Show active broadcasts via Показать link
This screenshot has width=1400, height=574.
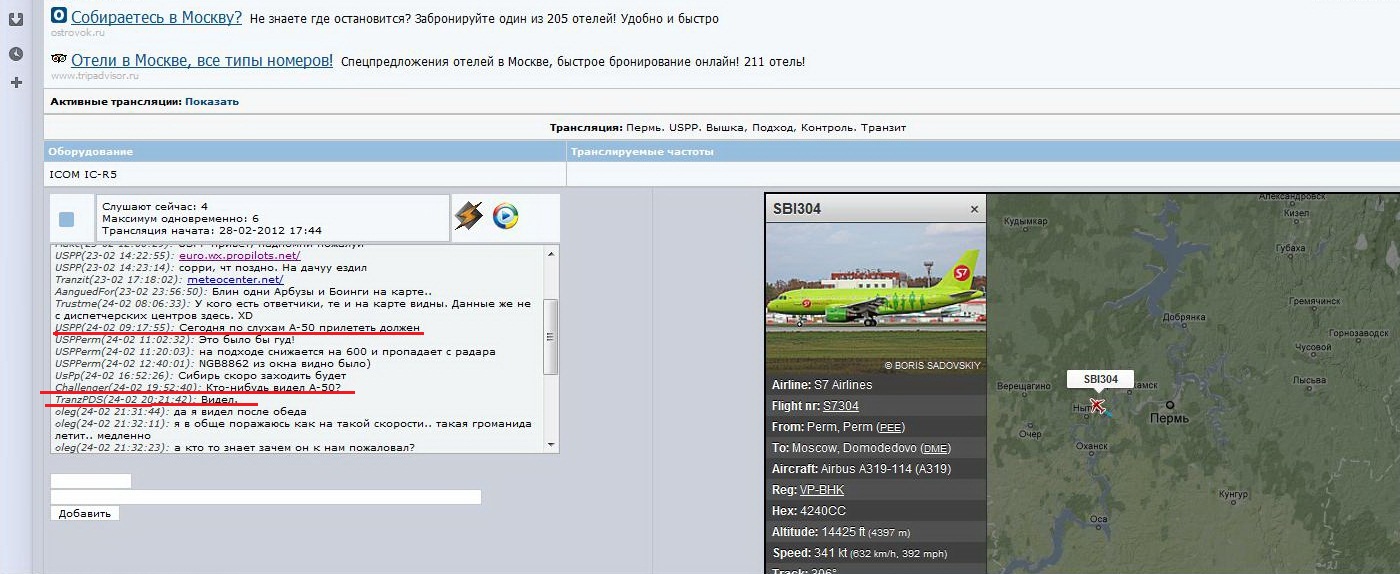click(212, 102)
